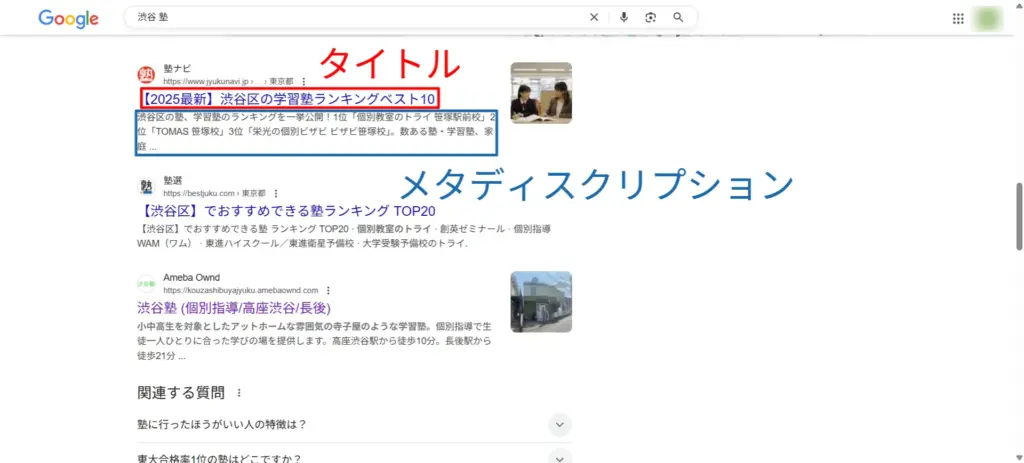The width and height of the screenshot is (1024, 463).
Task: Click the Ameba Ownd site name text
Action: click(191, 277)
